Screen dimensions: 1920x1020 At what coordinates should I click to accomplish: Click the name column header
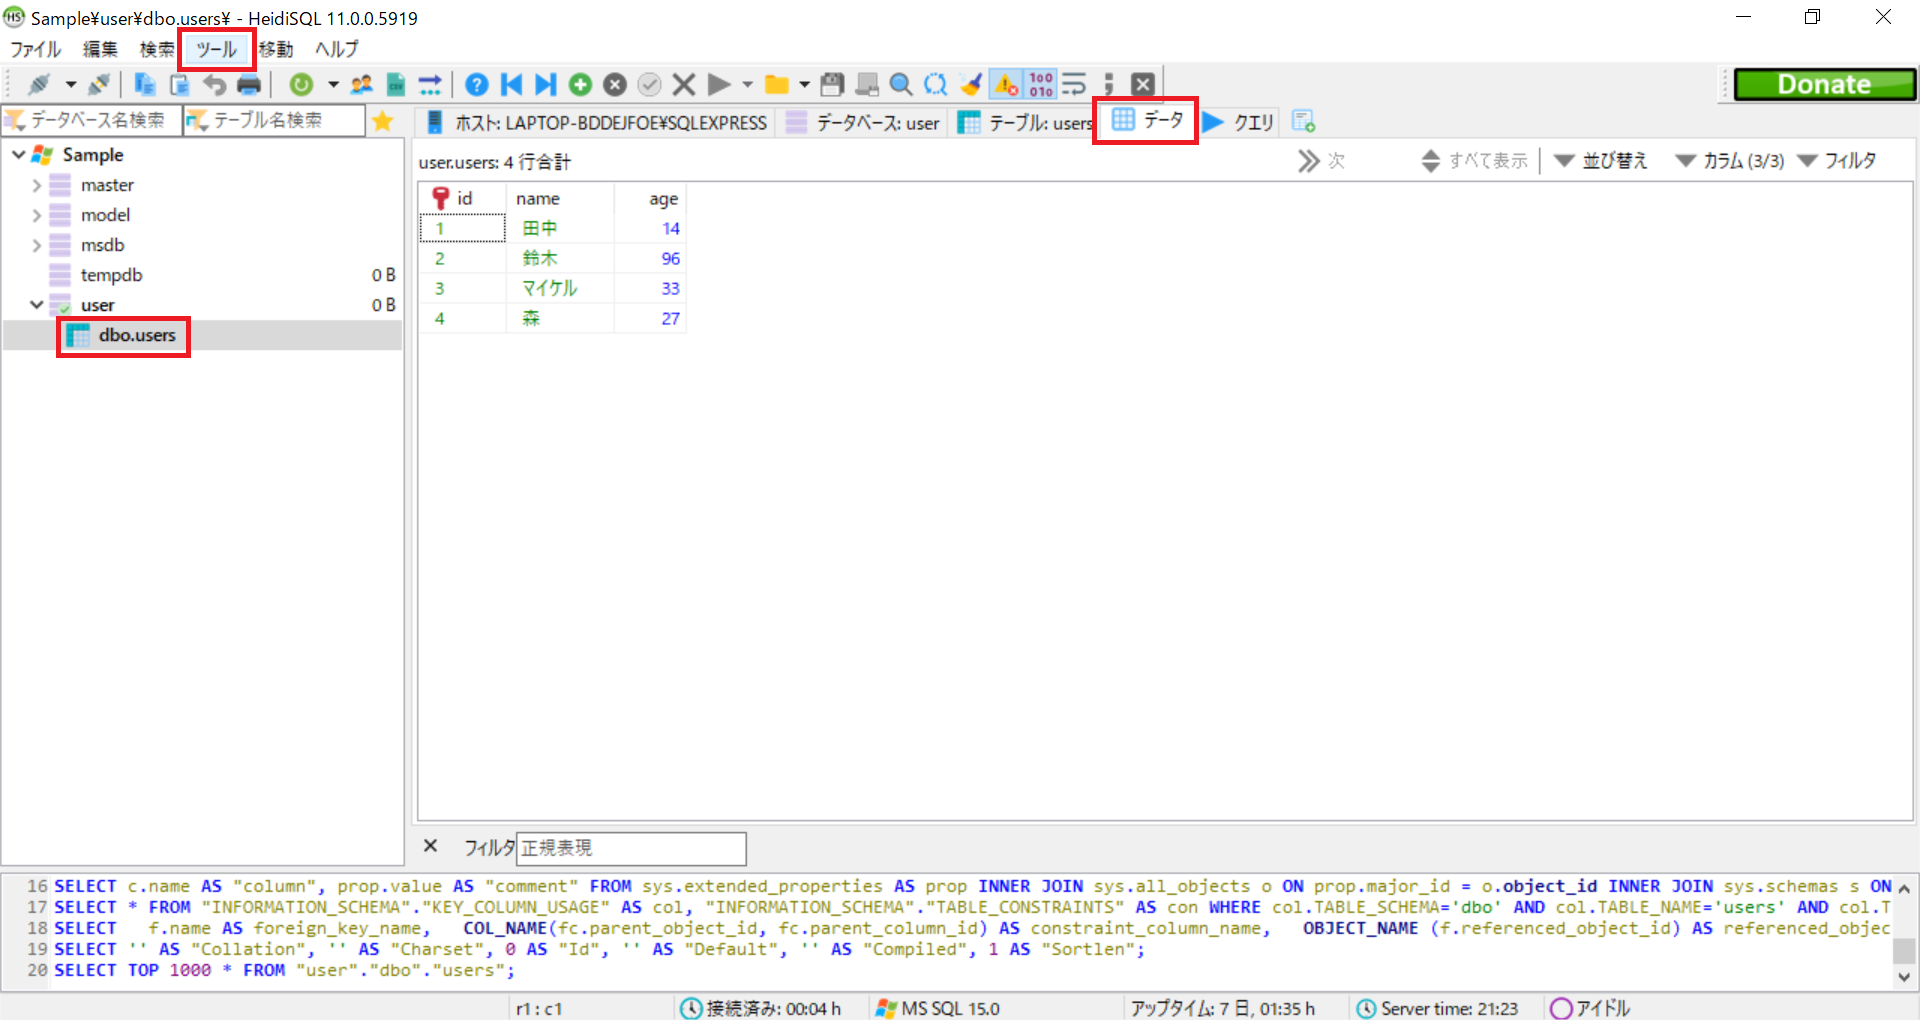pyautogui.click(x=560, y=199)
